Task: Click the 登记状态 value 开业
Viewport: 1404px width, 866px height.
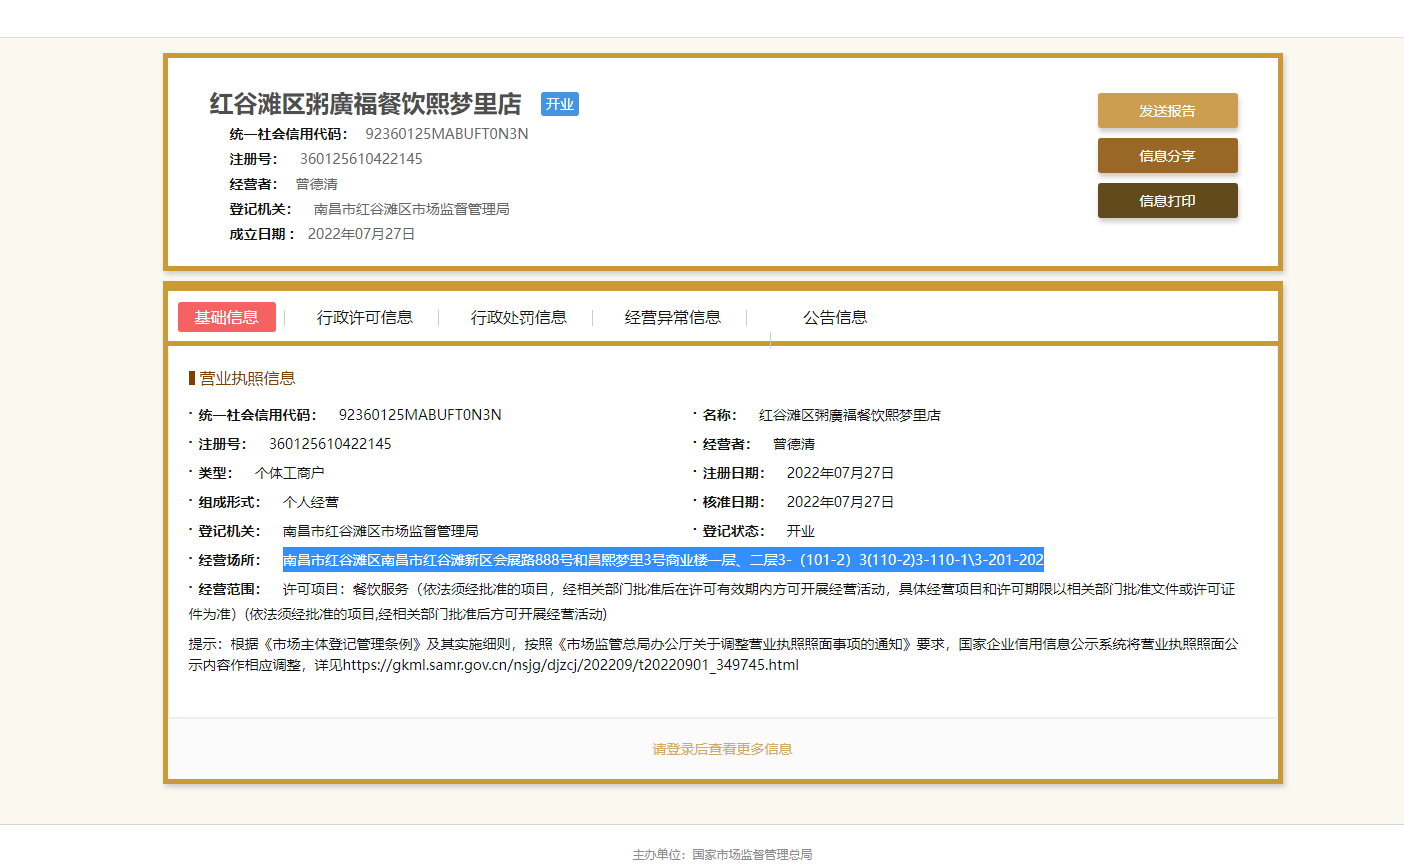Action: point(800,531)
